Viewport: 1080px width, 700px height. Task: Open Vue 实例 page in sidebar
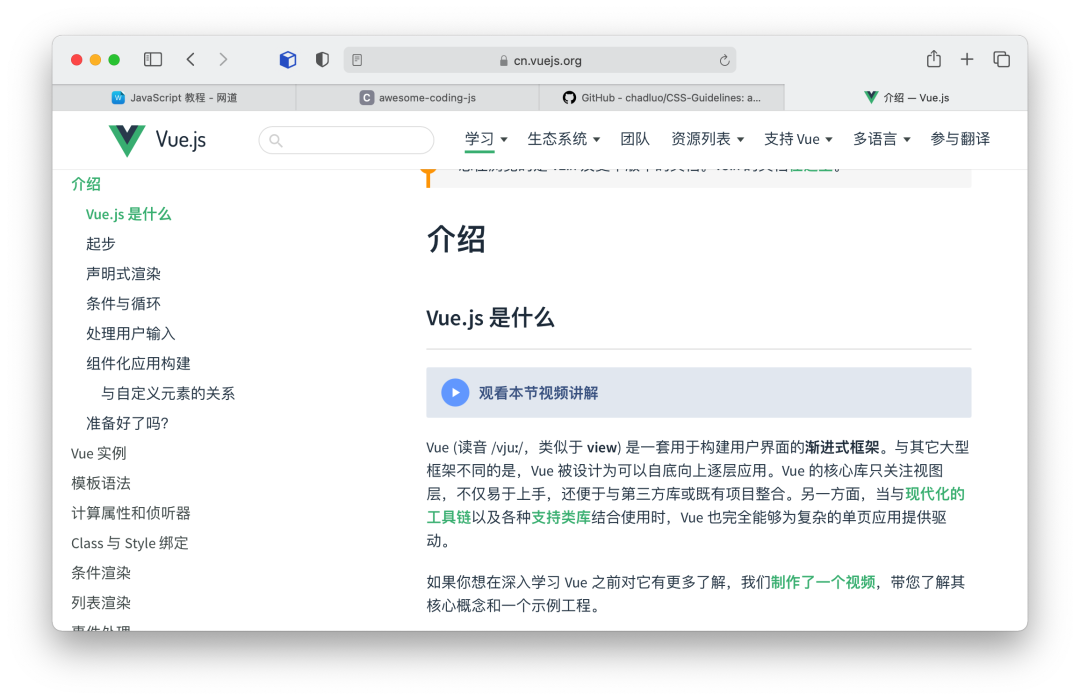[x=98, y=453]
